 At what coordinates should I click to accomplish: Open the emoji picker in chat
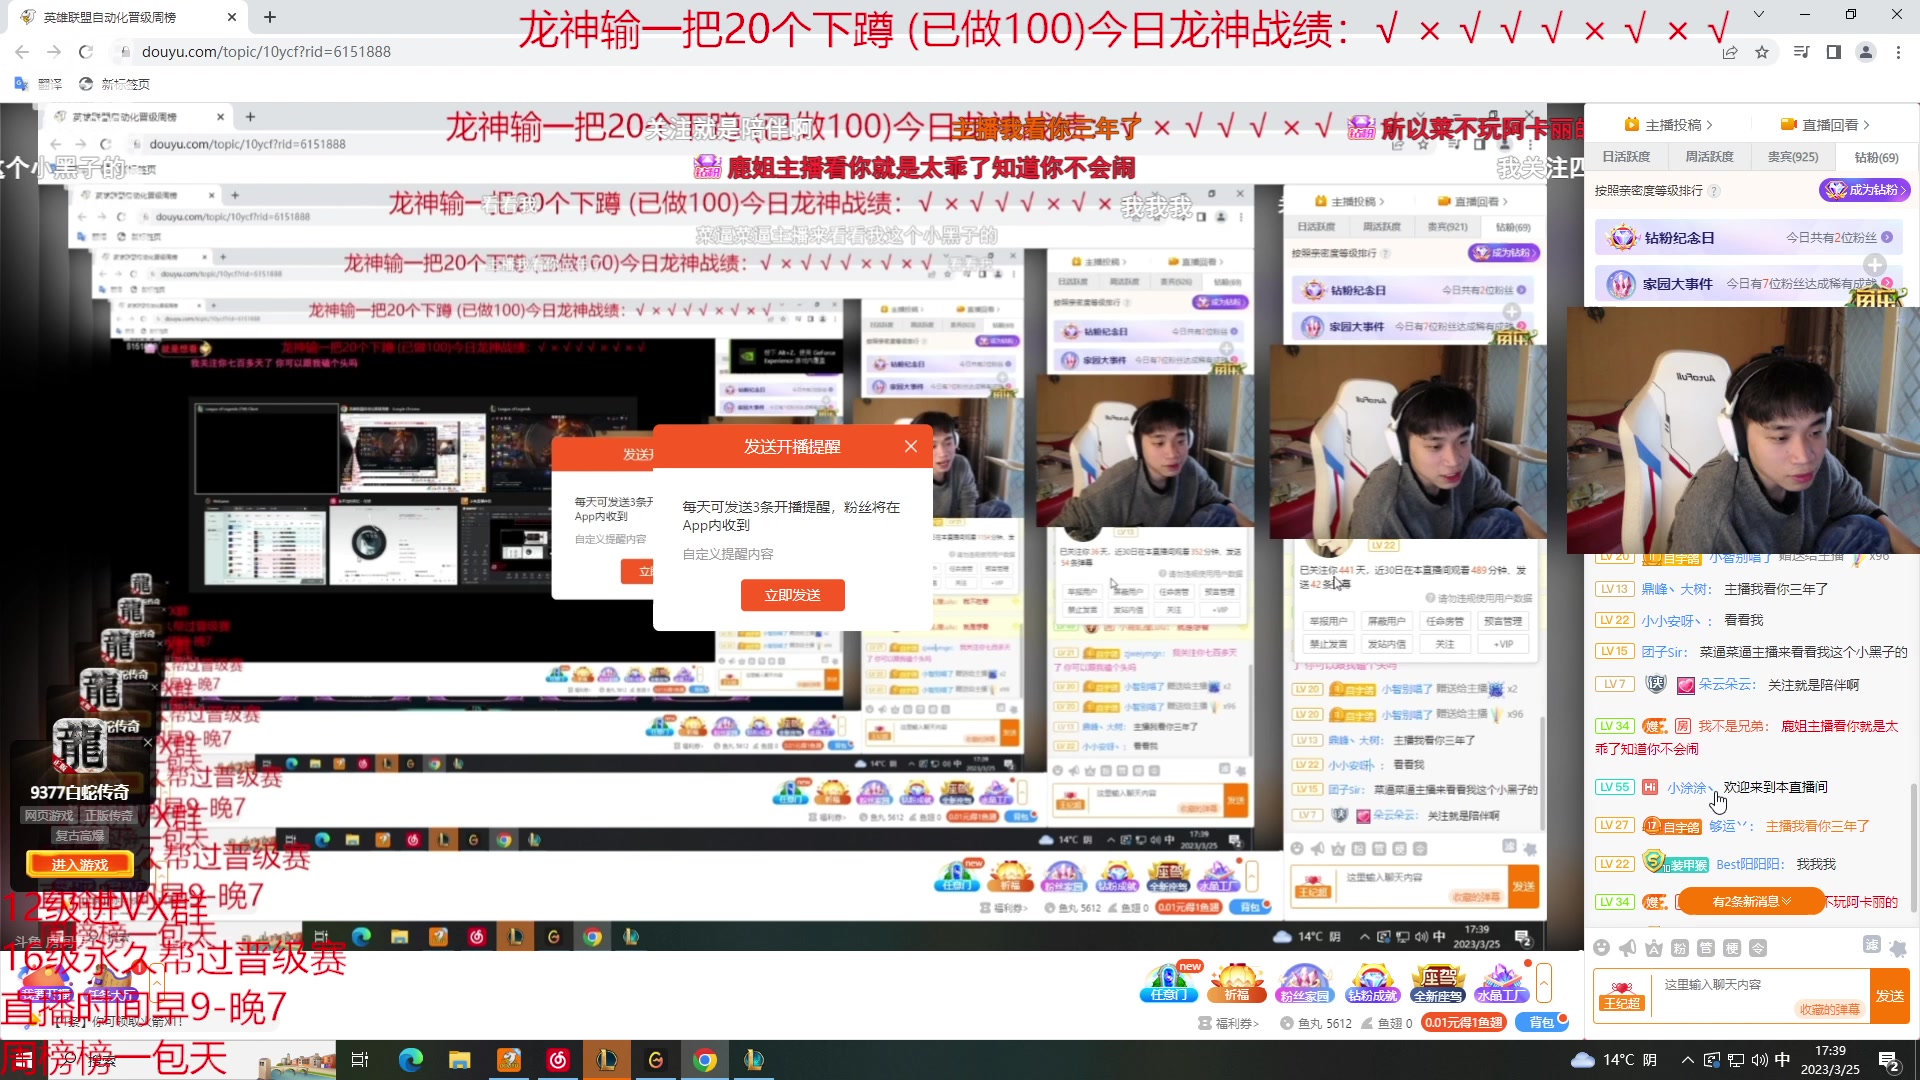click(x=1601, y=948)
